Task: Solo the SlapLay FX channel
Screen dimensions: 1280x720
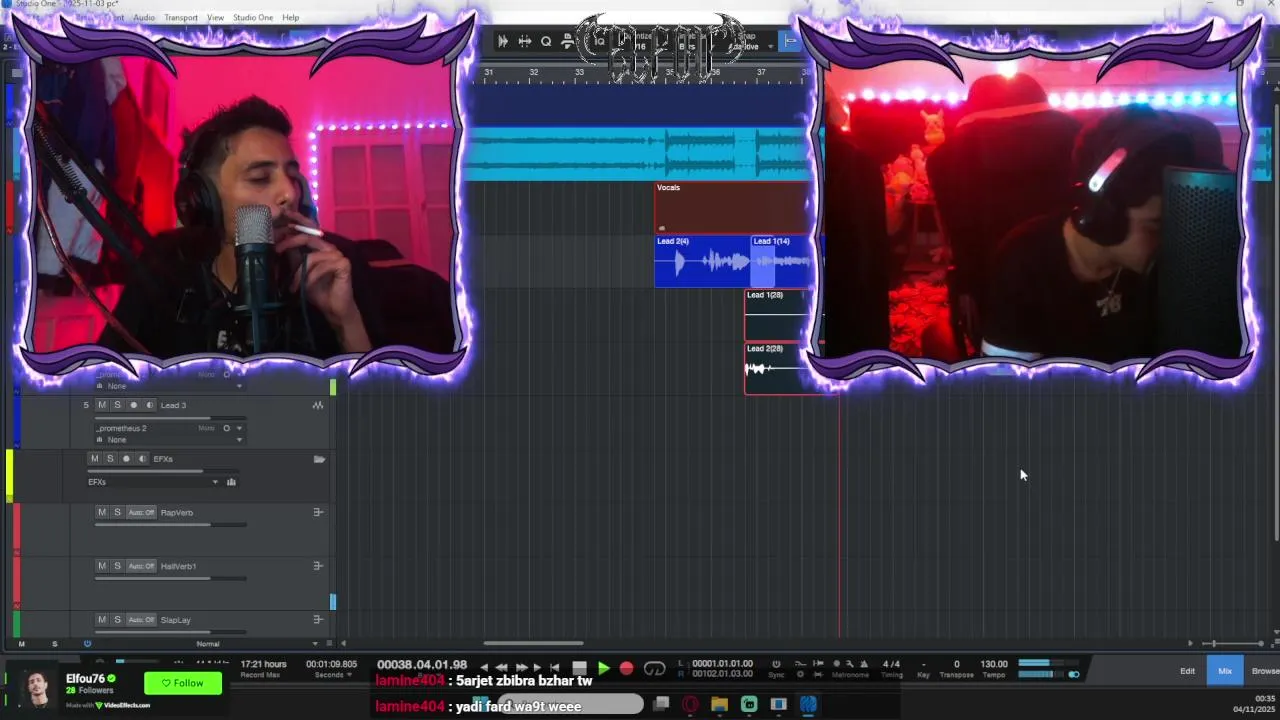Action: (x=117, y=620)
